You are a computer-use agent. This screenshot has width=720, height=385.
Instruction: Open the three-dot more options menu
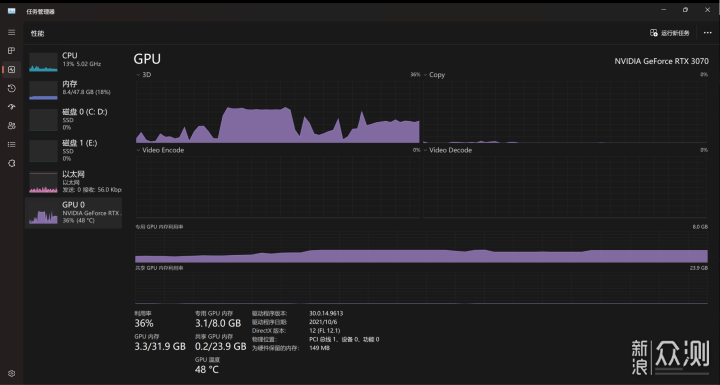coord(708,33)
